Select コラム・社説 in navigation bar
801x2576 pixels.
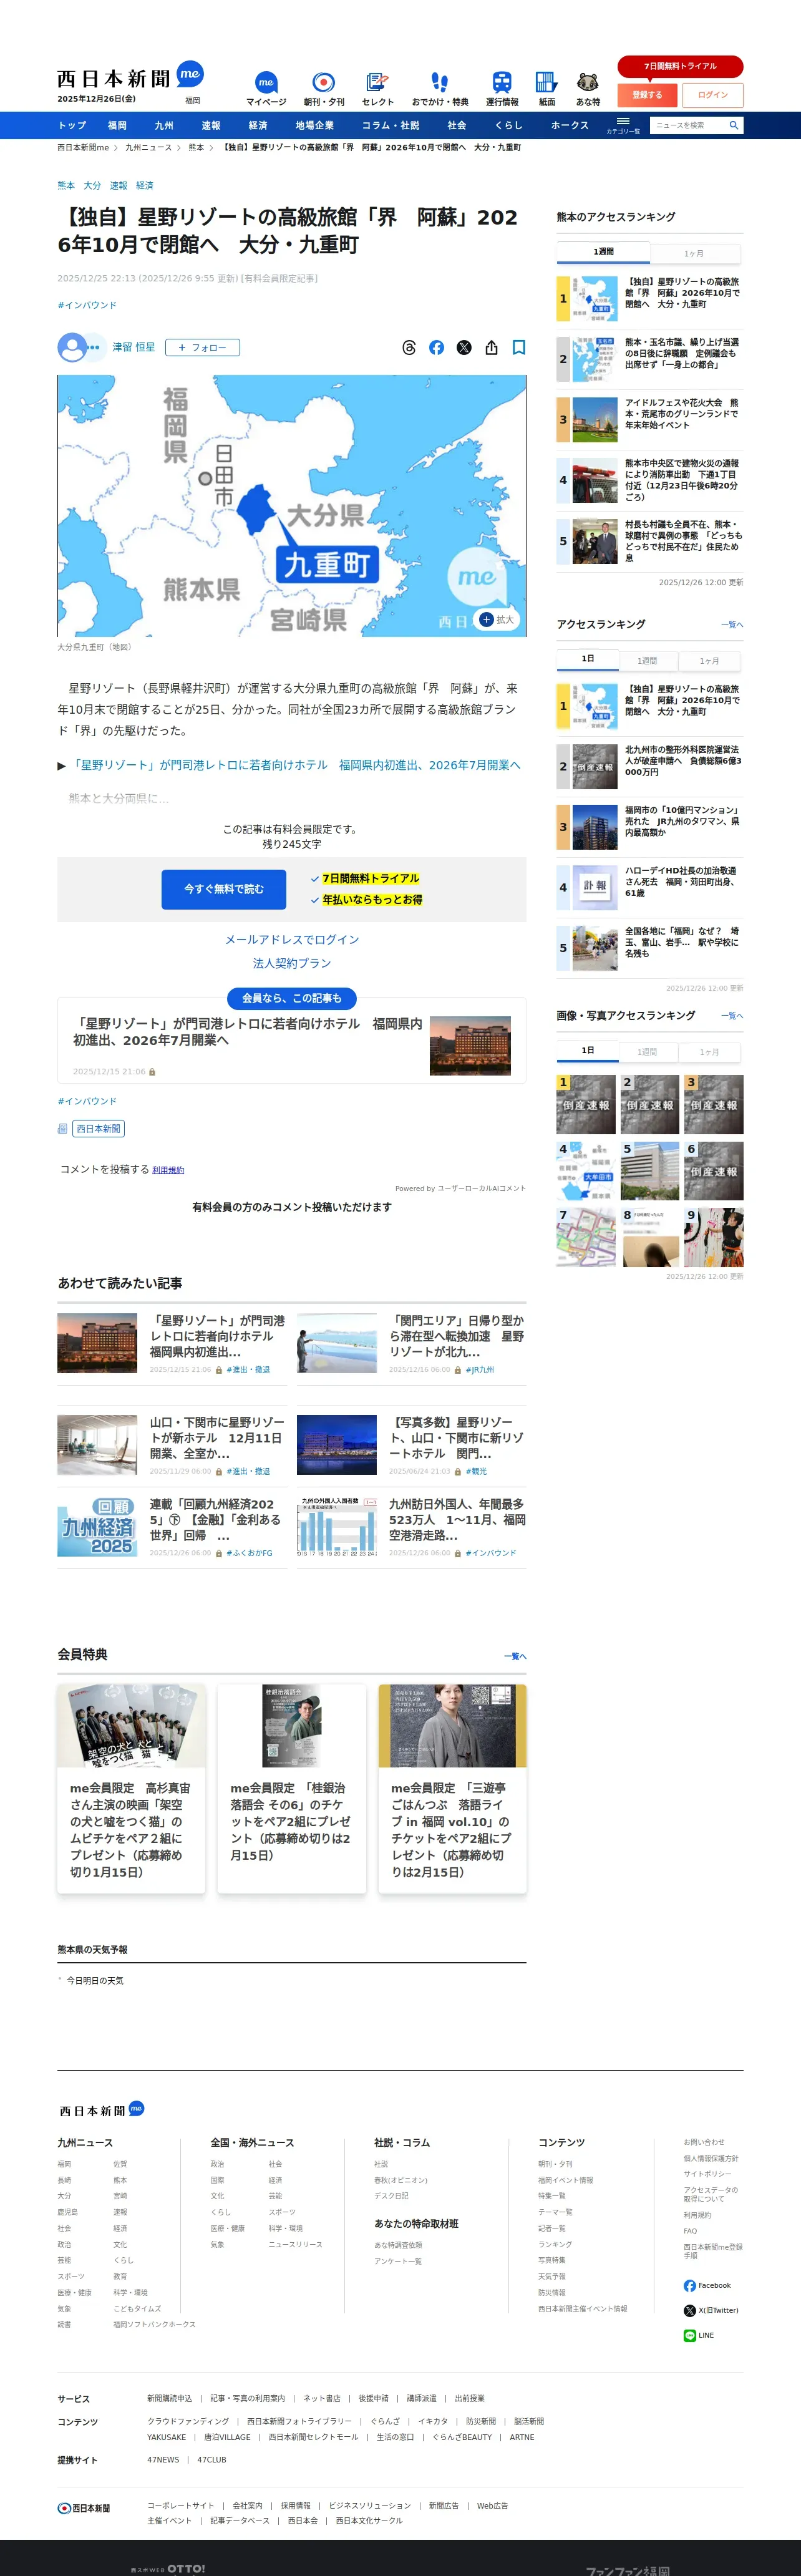pyautogui.click(x=391, y=125)
